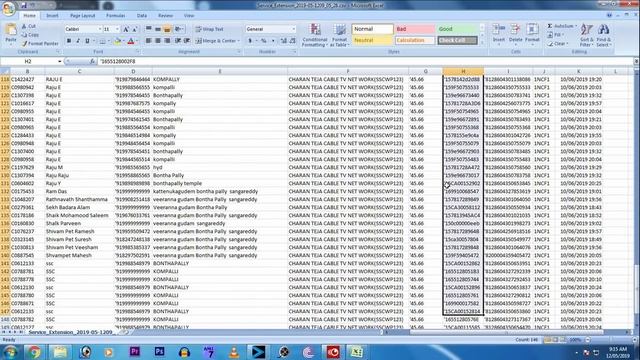
Task: Enable Wrap Text
Action: click(x=209, y=29)
